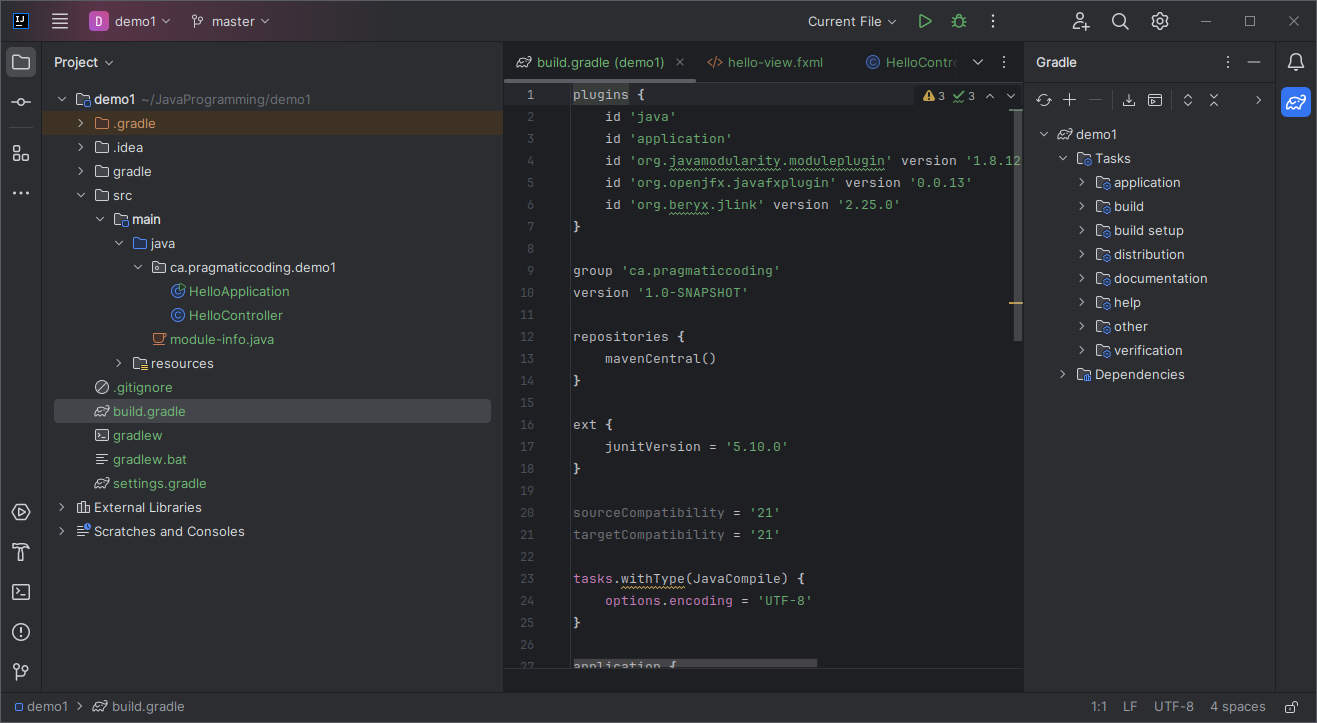Open the Project view selector dropdown

84,62
